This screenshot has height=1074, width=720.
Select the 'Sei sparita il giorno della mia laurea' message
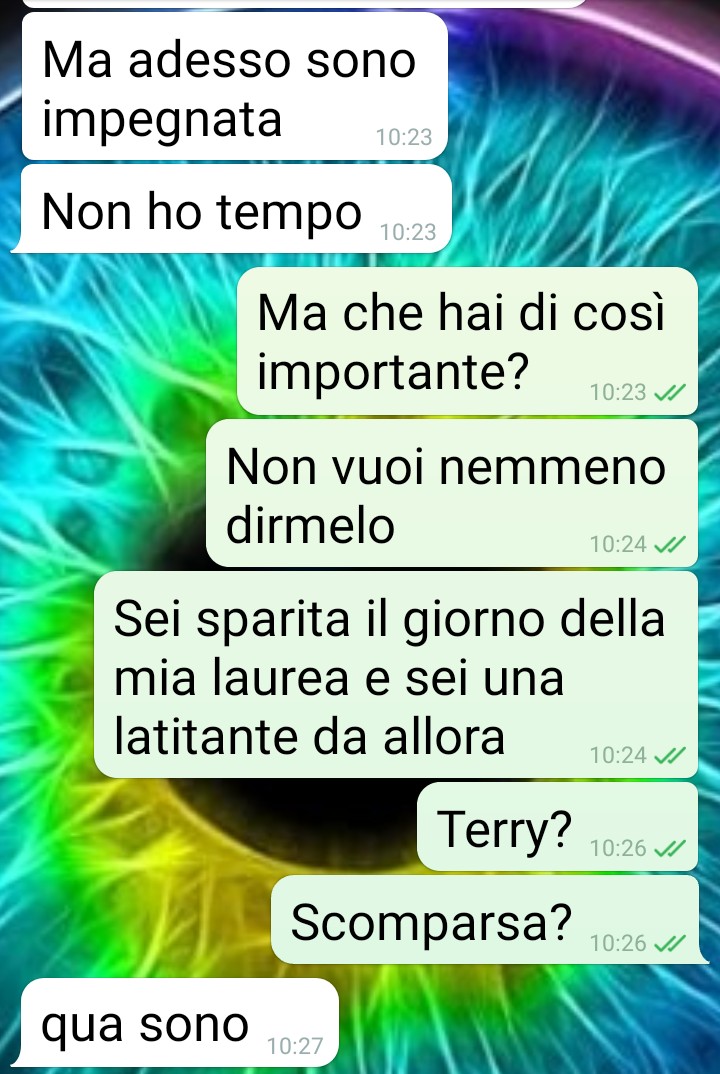click(396, 675)
